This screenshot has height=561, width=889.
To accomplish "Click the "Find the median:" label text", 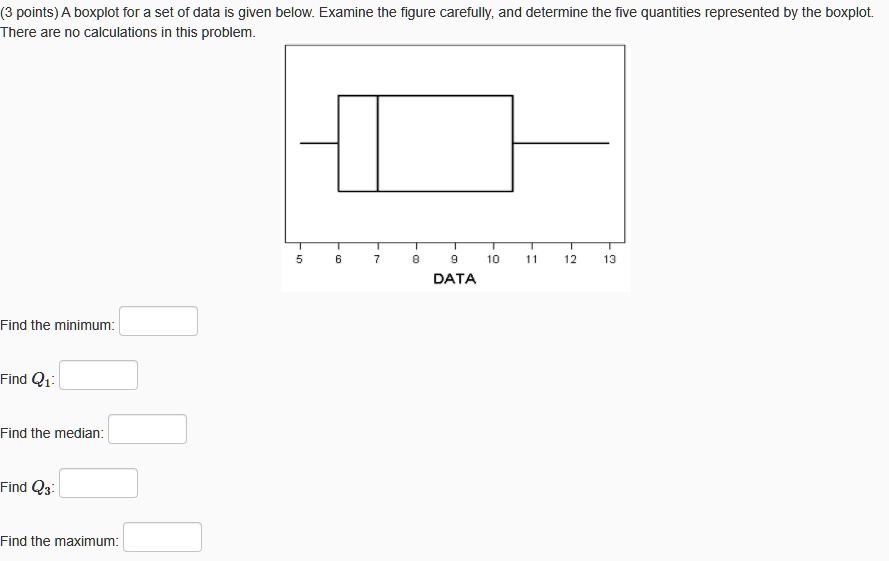I will (x=52, y=433).
